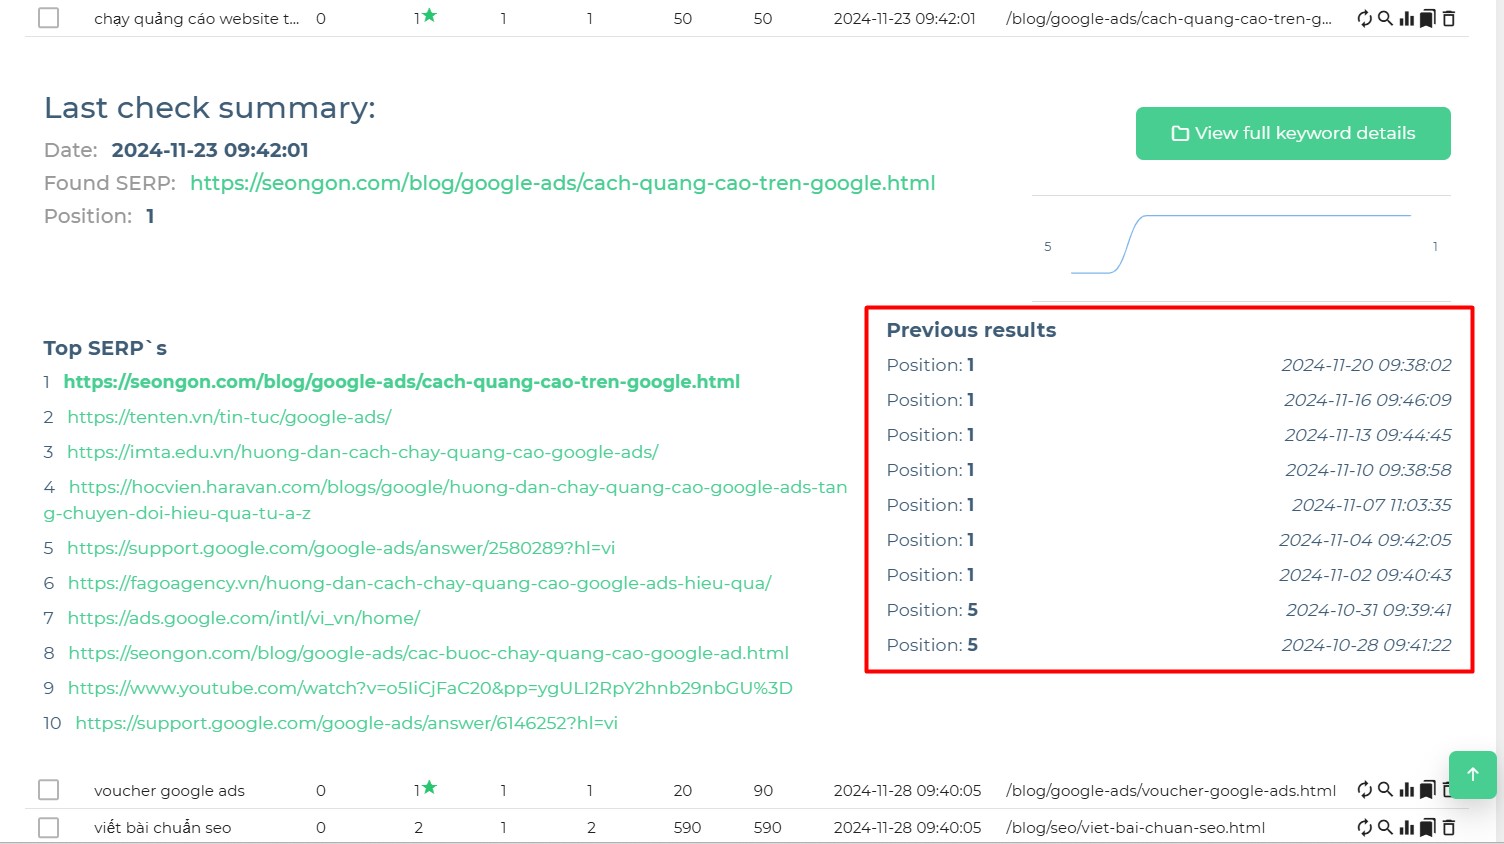Click previous result dated 2024-10-31 09:39:41

pyautogui.click(x=1168, y=610)
